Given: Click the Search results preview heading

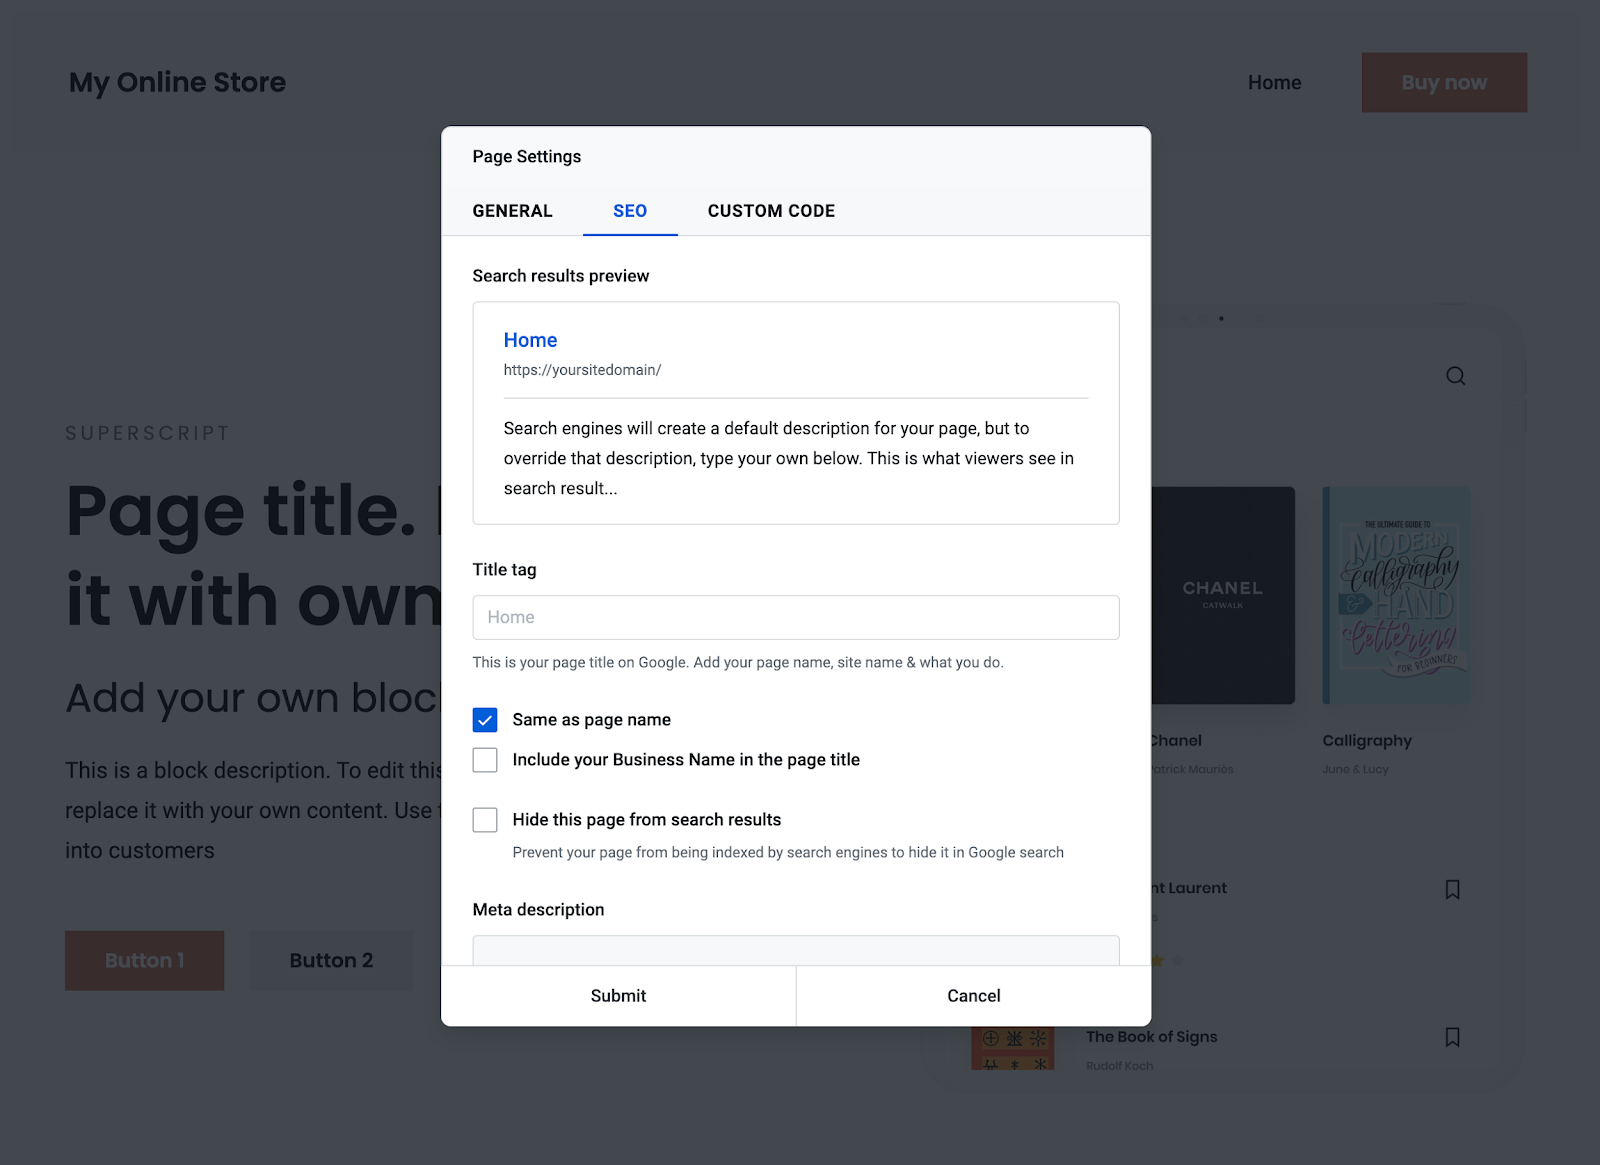Looking at the screenshot, I should 561,276.
